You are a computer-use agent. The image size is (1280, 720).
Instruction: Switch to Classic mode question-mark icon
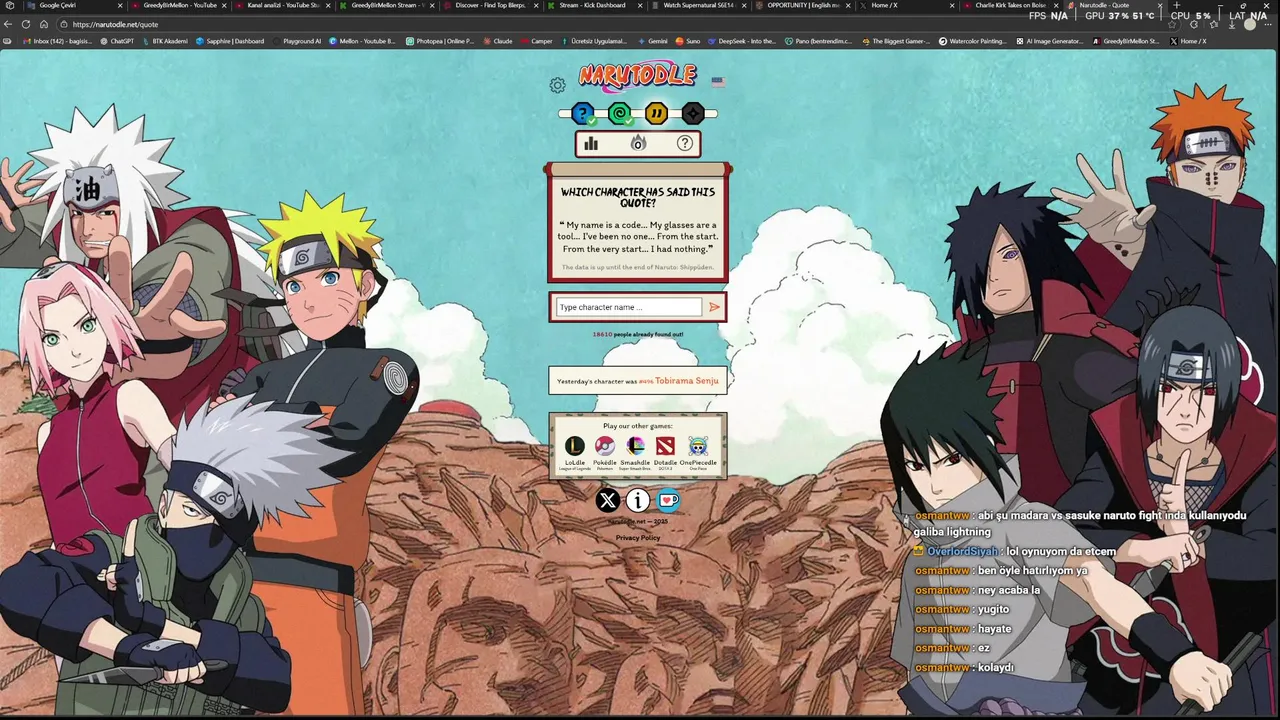(x=583, y=114)
